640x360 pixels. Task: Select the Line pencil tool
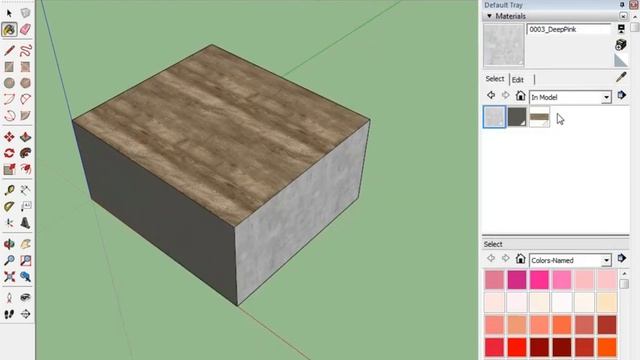pos(9,51)
